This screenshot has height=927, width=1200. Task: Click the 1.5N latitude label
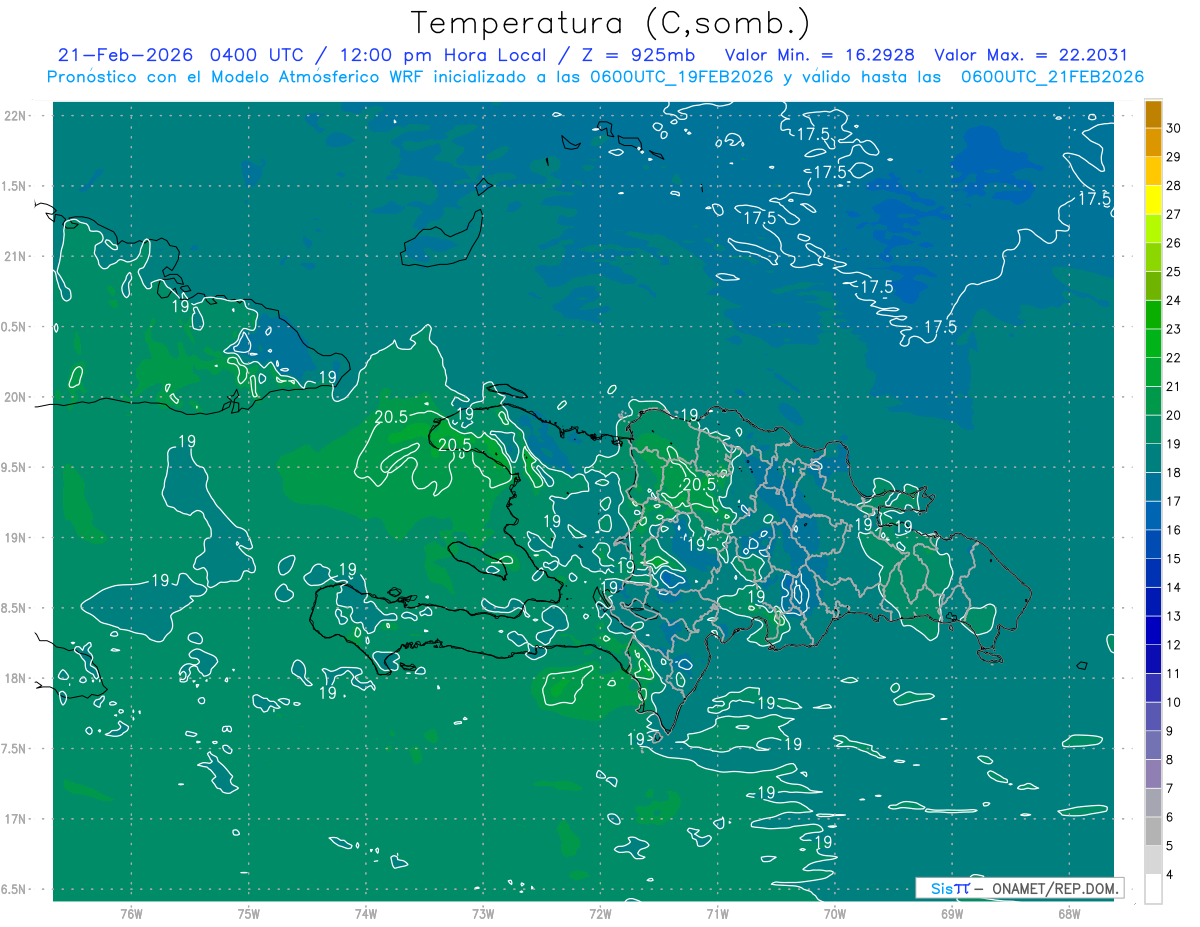pos(14,186)
